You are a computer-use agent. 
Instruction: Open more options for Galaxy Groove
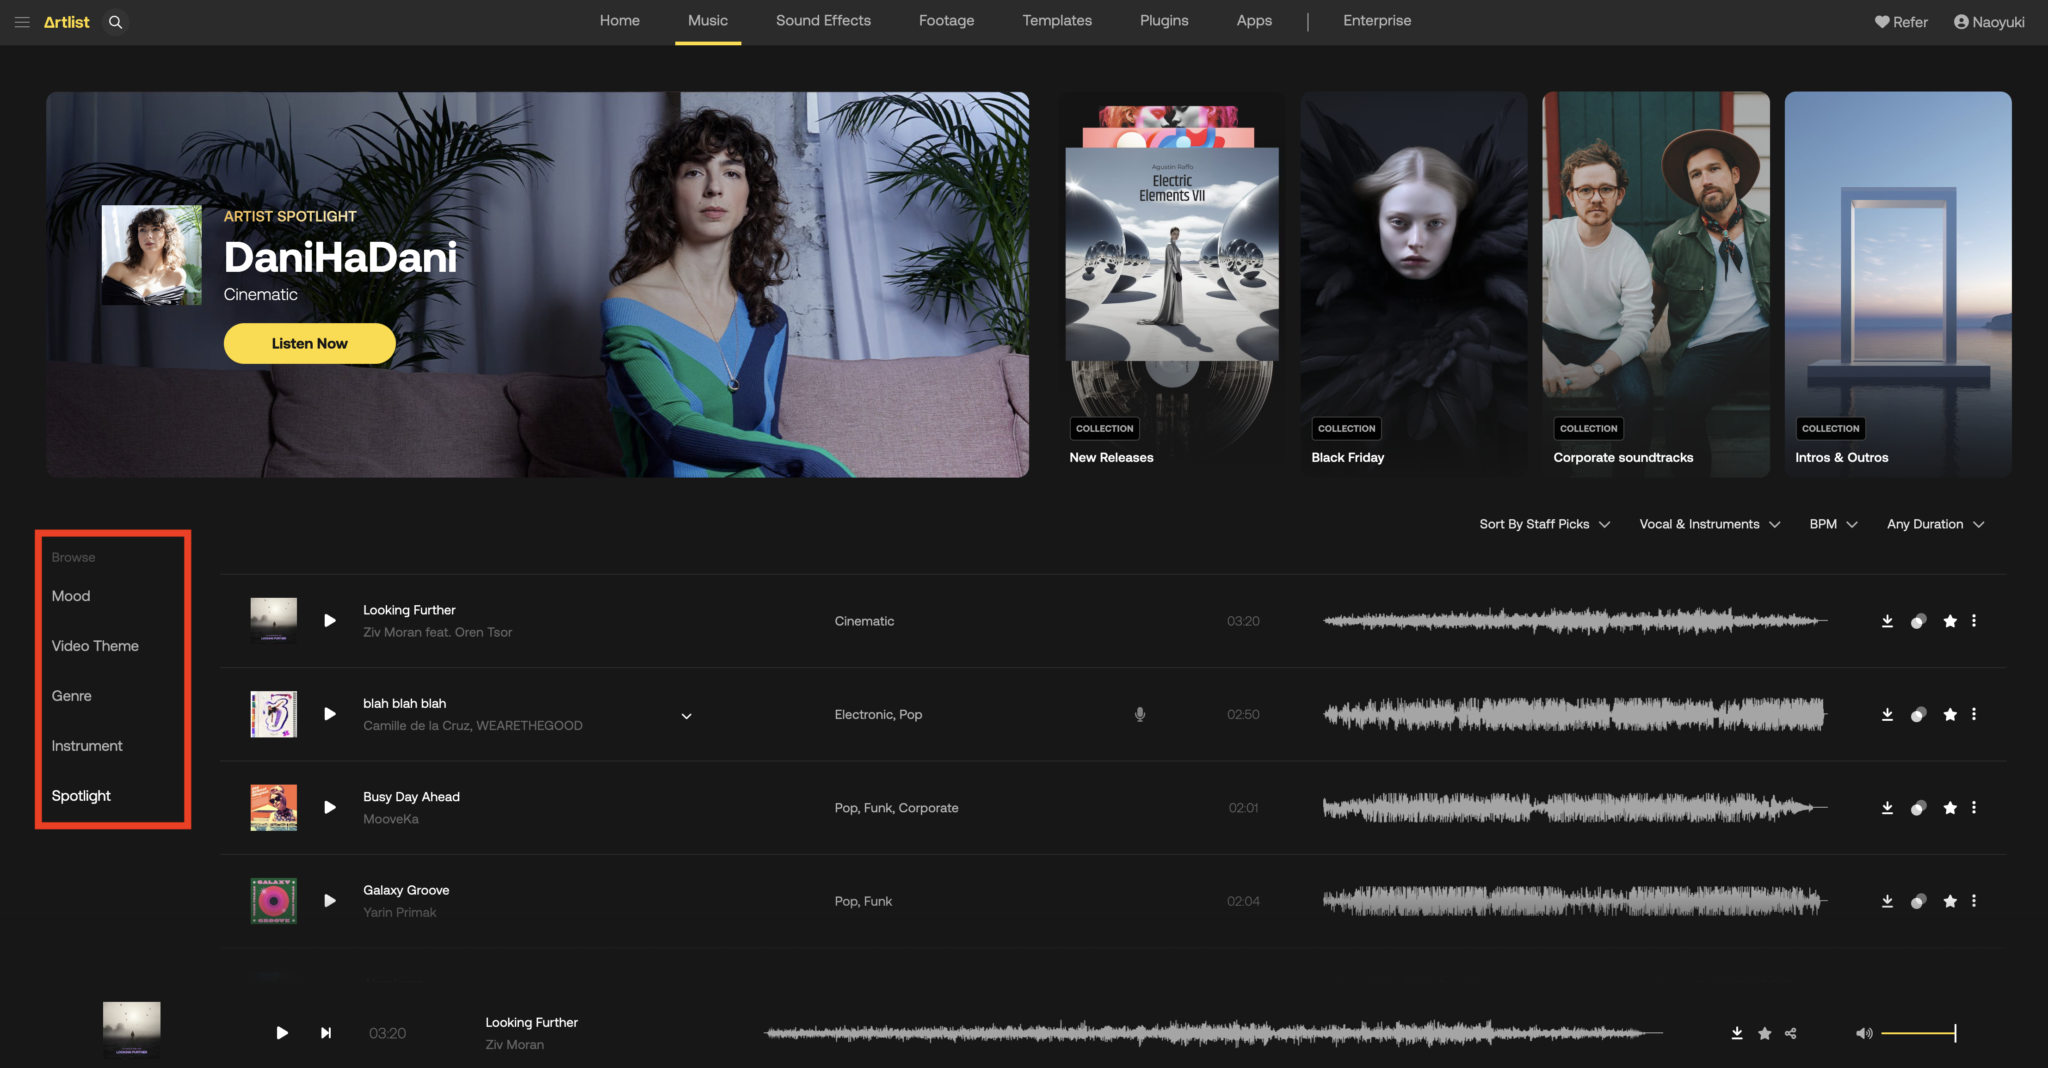tap(1974, 901)
